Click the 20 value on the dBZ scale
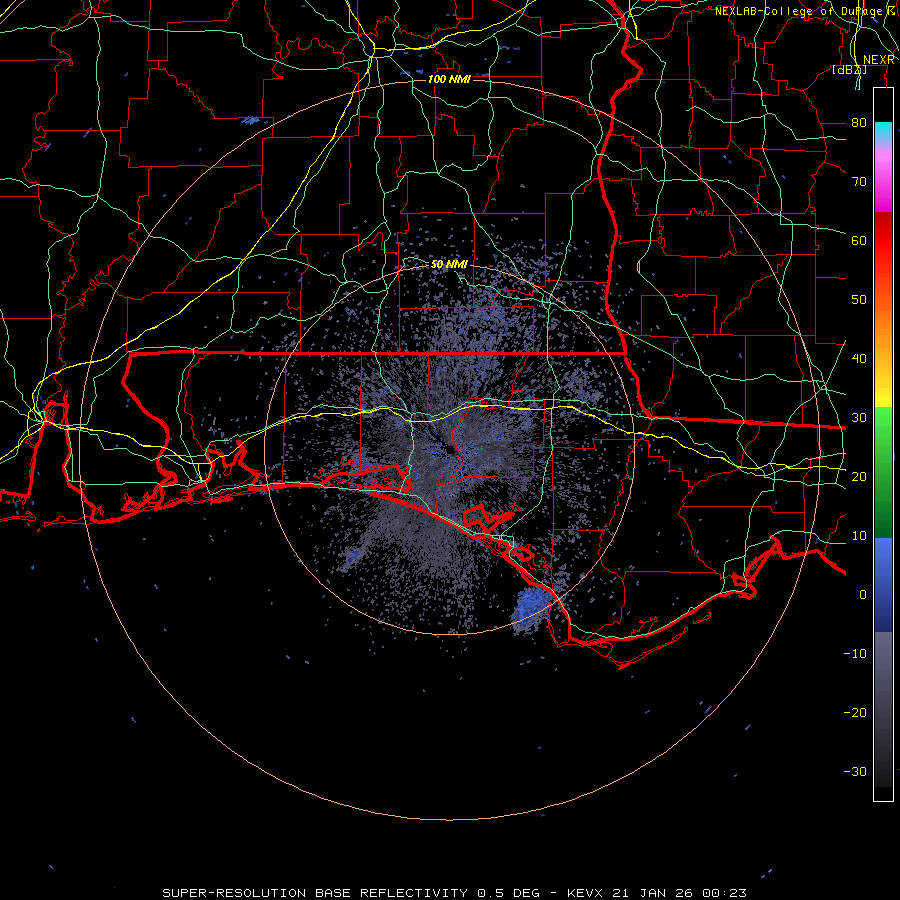The width and height of the screenshot is (900, 900). tap(859, 476)
